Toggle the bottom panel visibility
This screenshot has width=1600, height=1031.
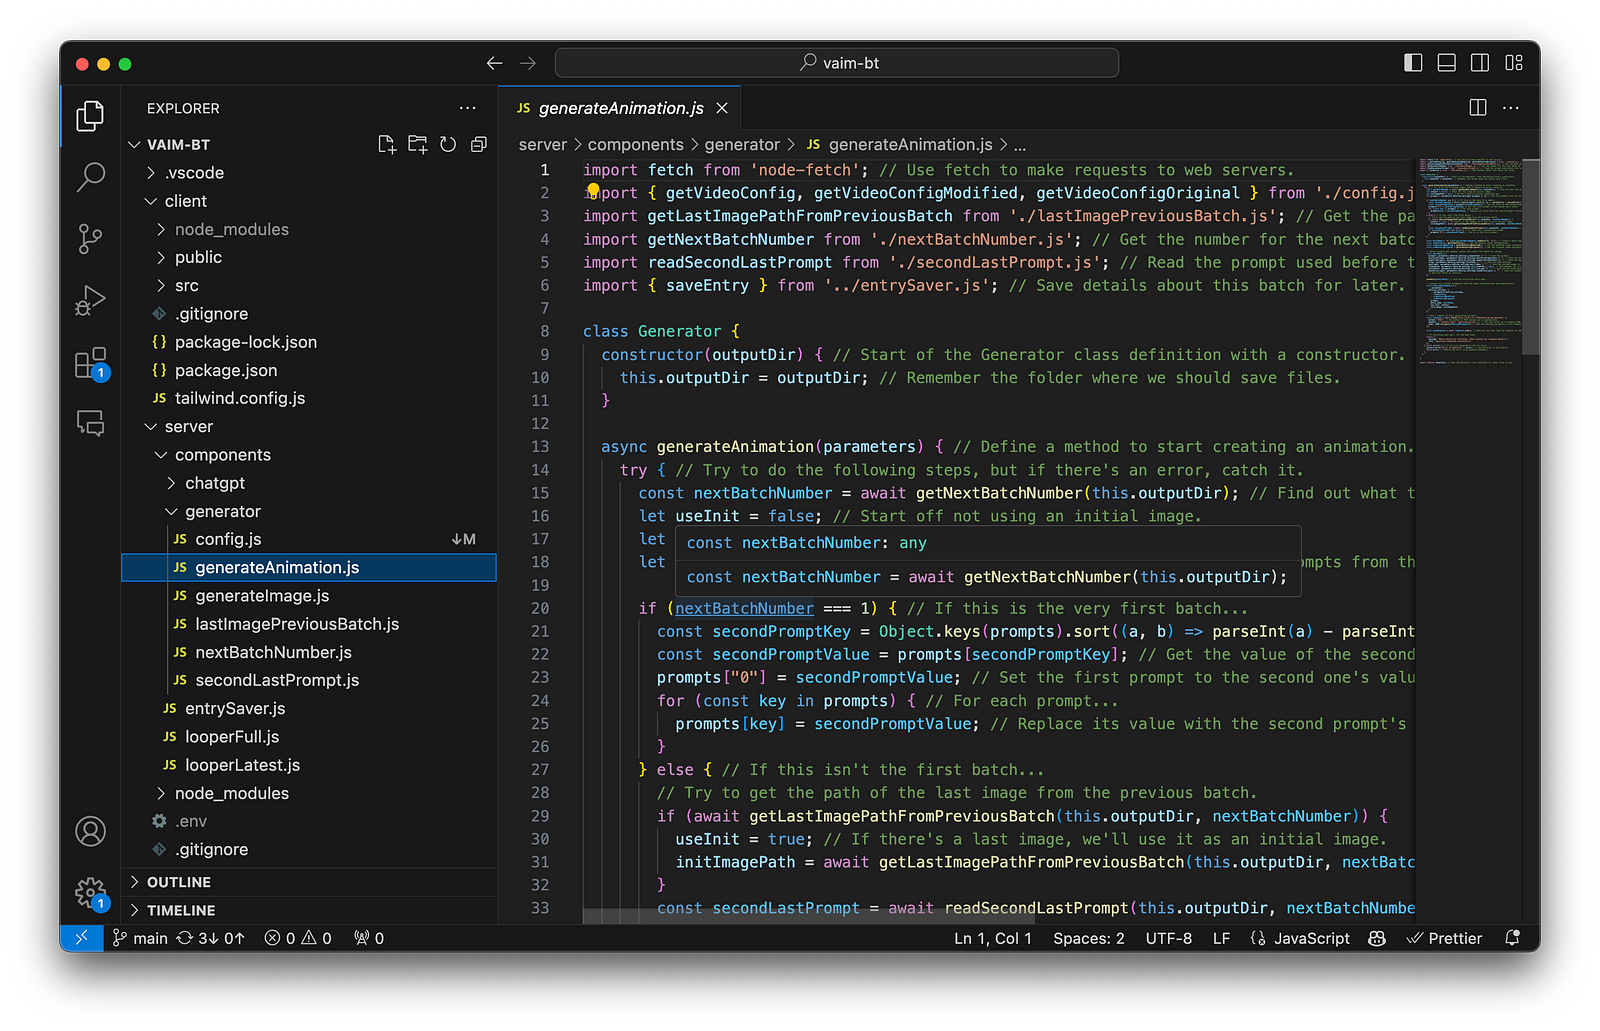pyautogui.click(x=1446, y=63)
